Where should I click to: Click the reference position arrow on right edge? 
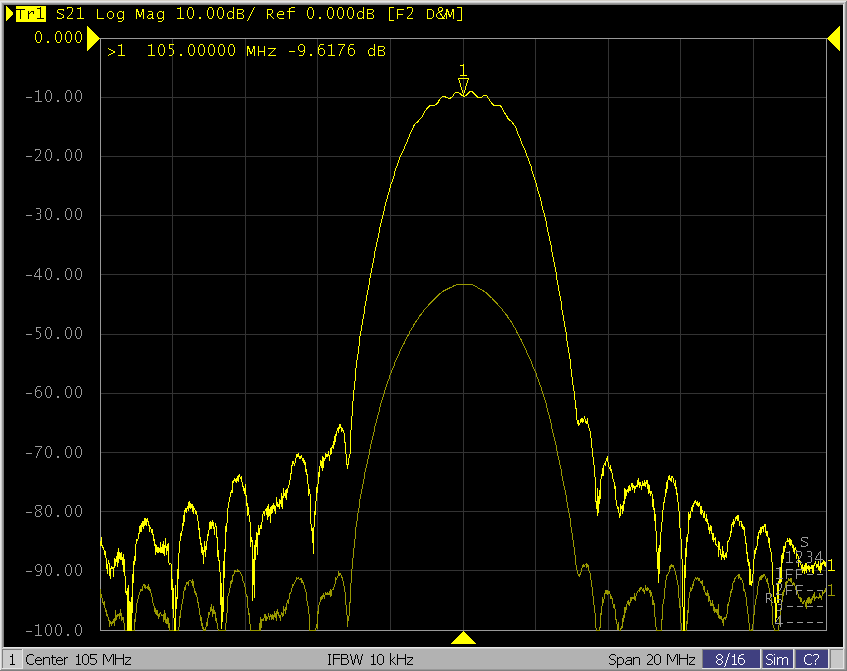pyautogui.click(x=832, y=38)
